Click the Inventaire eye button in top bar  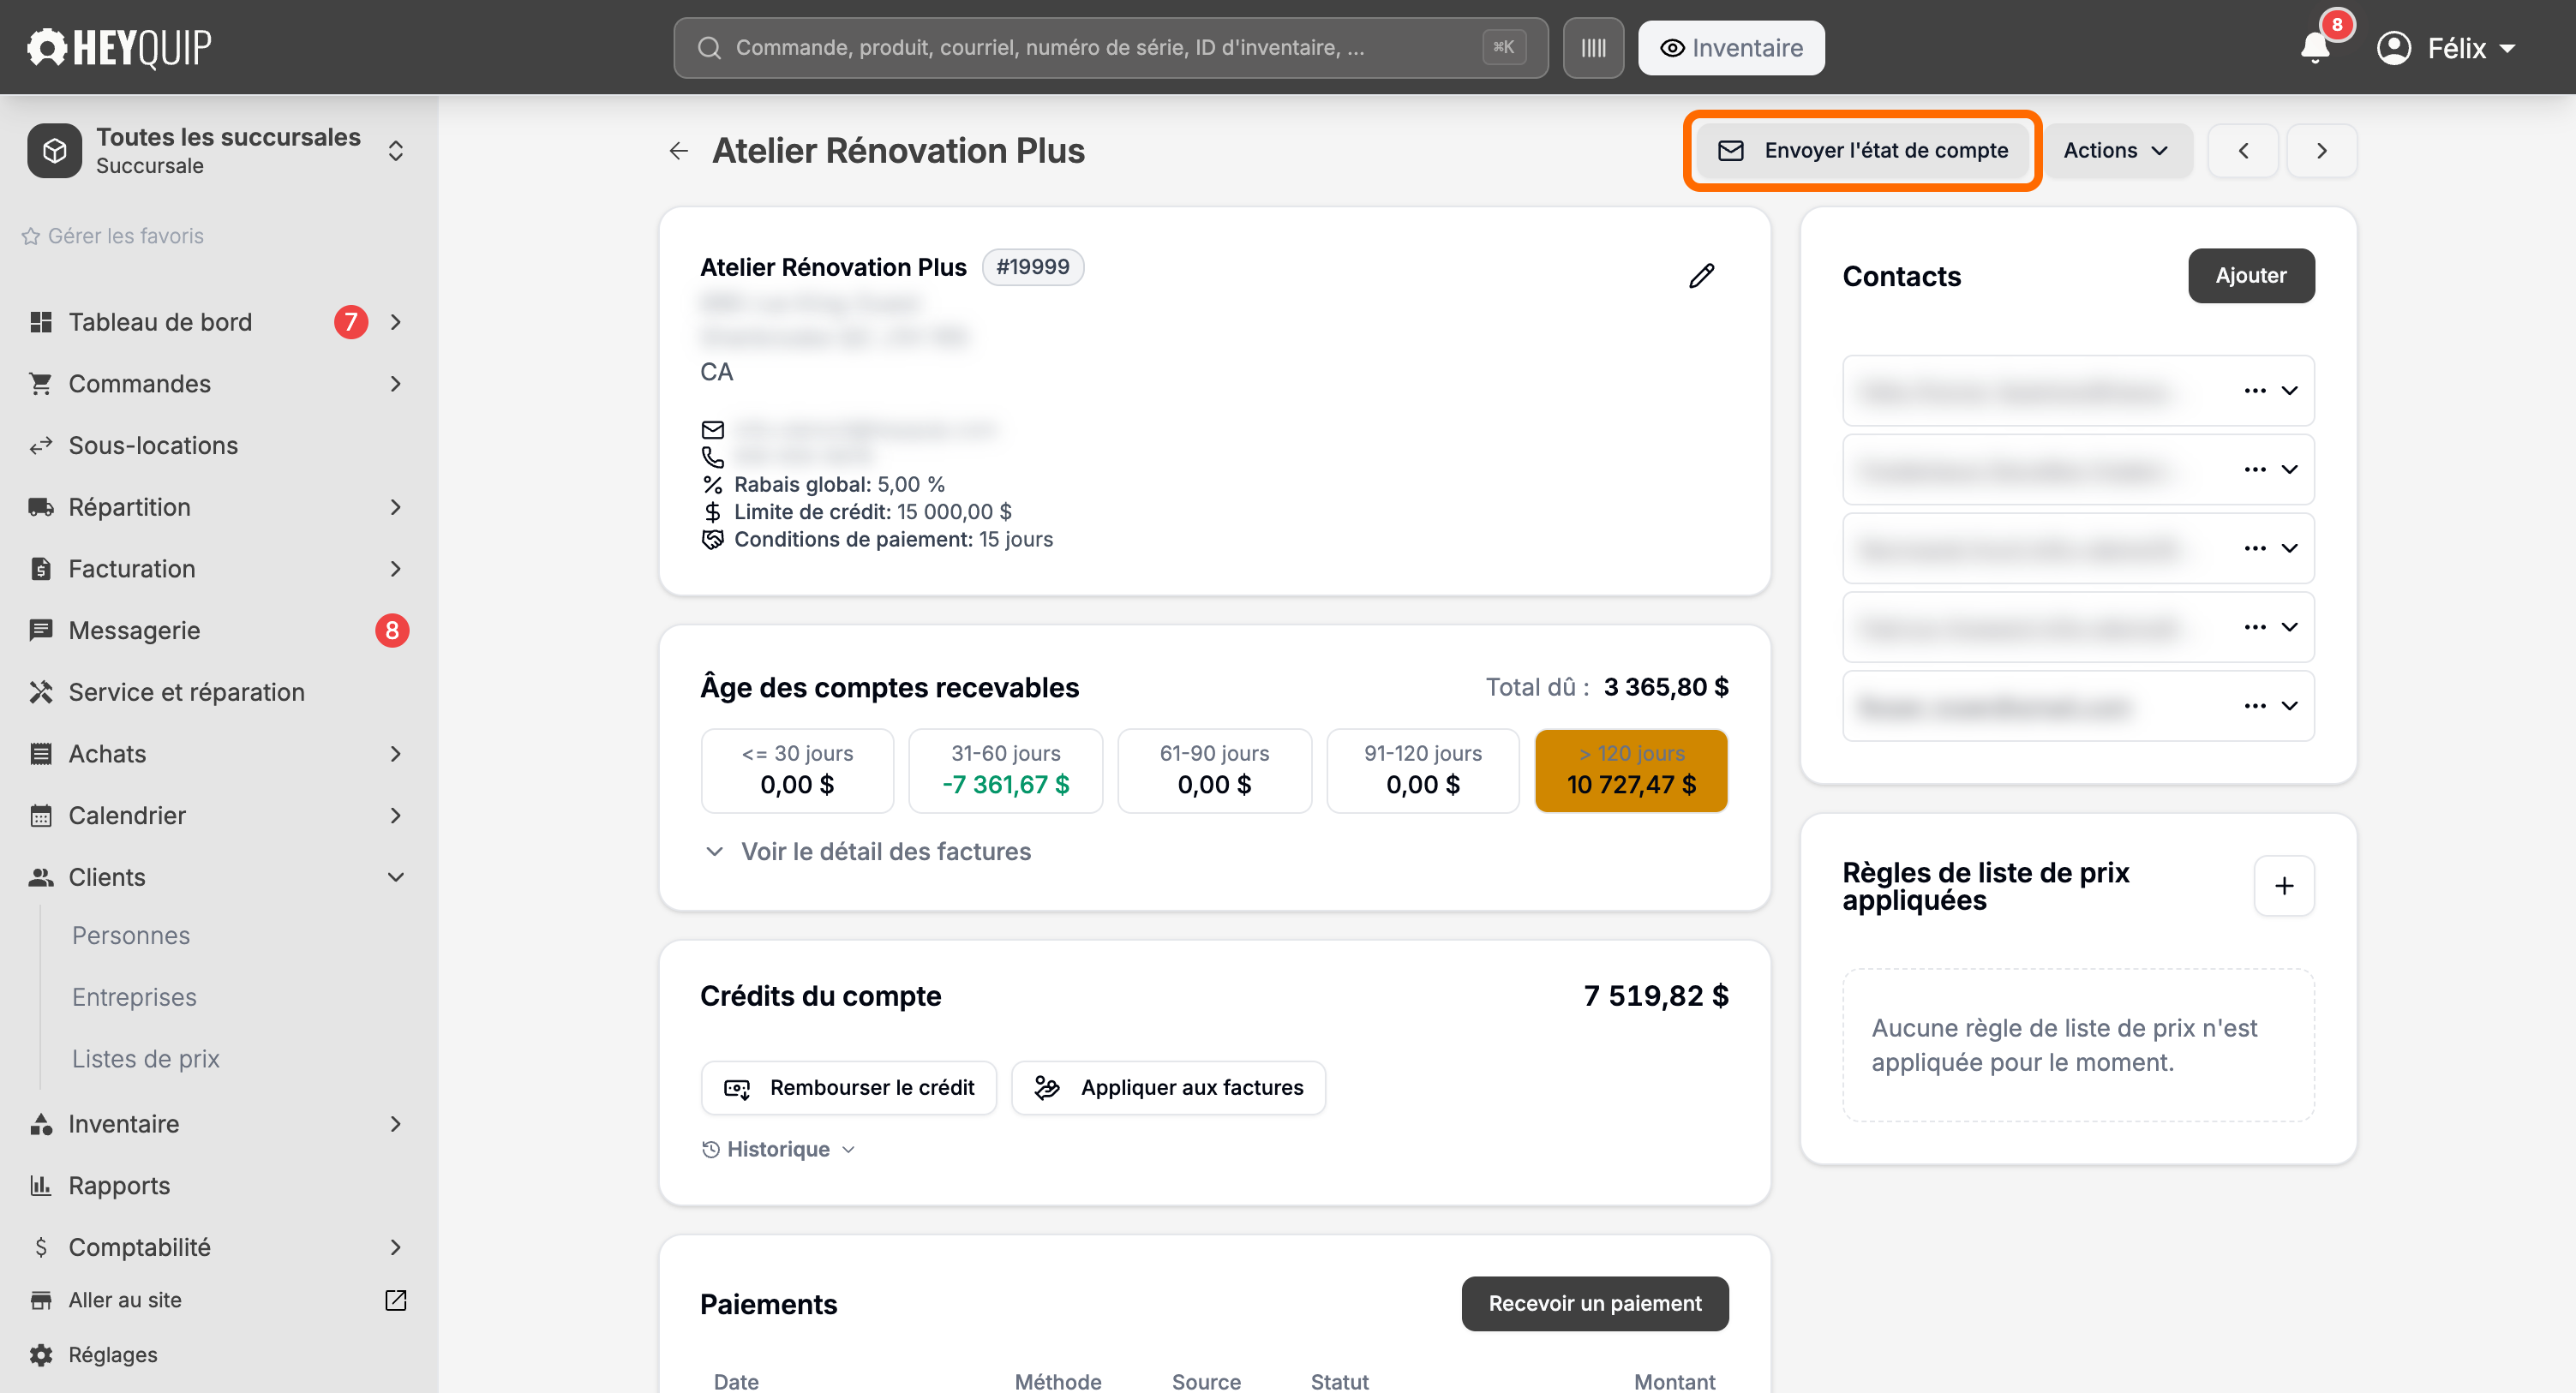[x=1731, y=48]
